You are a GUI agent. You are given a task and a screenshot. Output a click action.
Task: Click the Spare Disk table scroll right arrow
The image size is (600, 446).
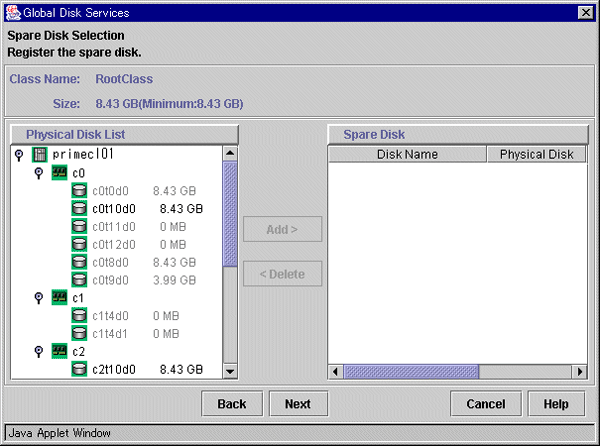tap(579, 371)
